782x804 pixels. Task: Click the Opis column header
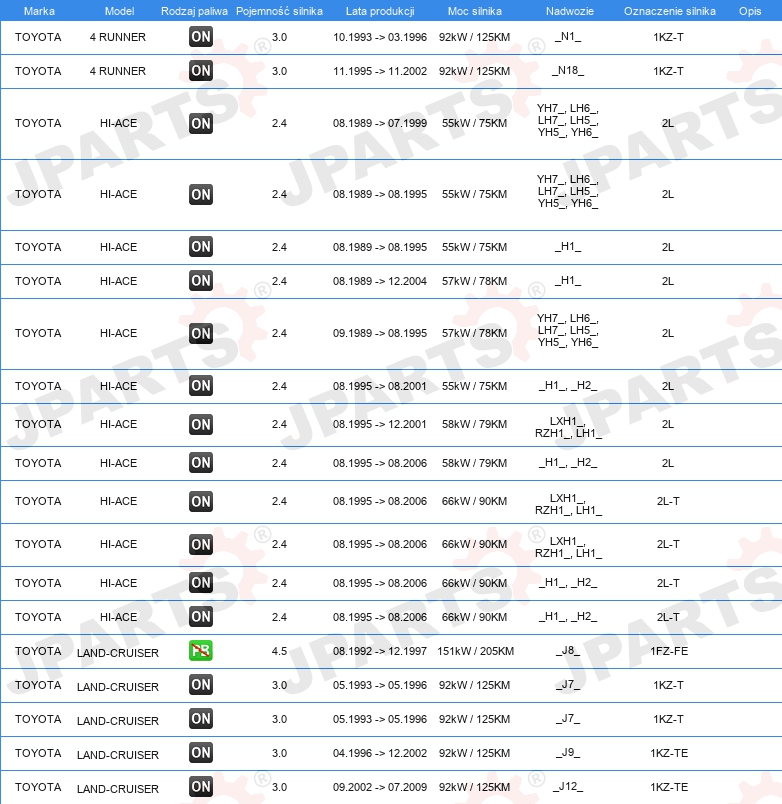[749, 10]
